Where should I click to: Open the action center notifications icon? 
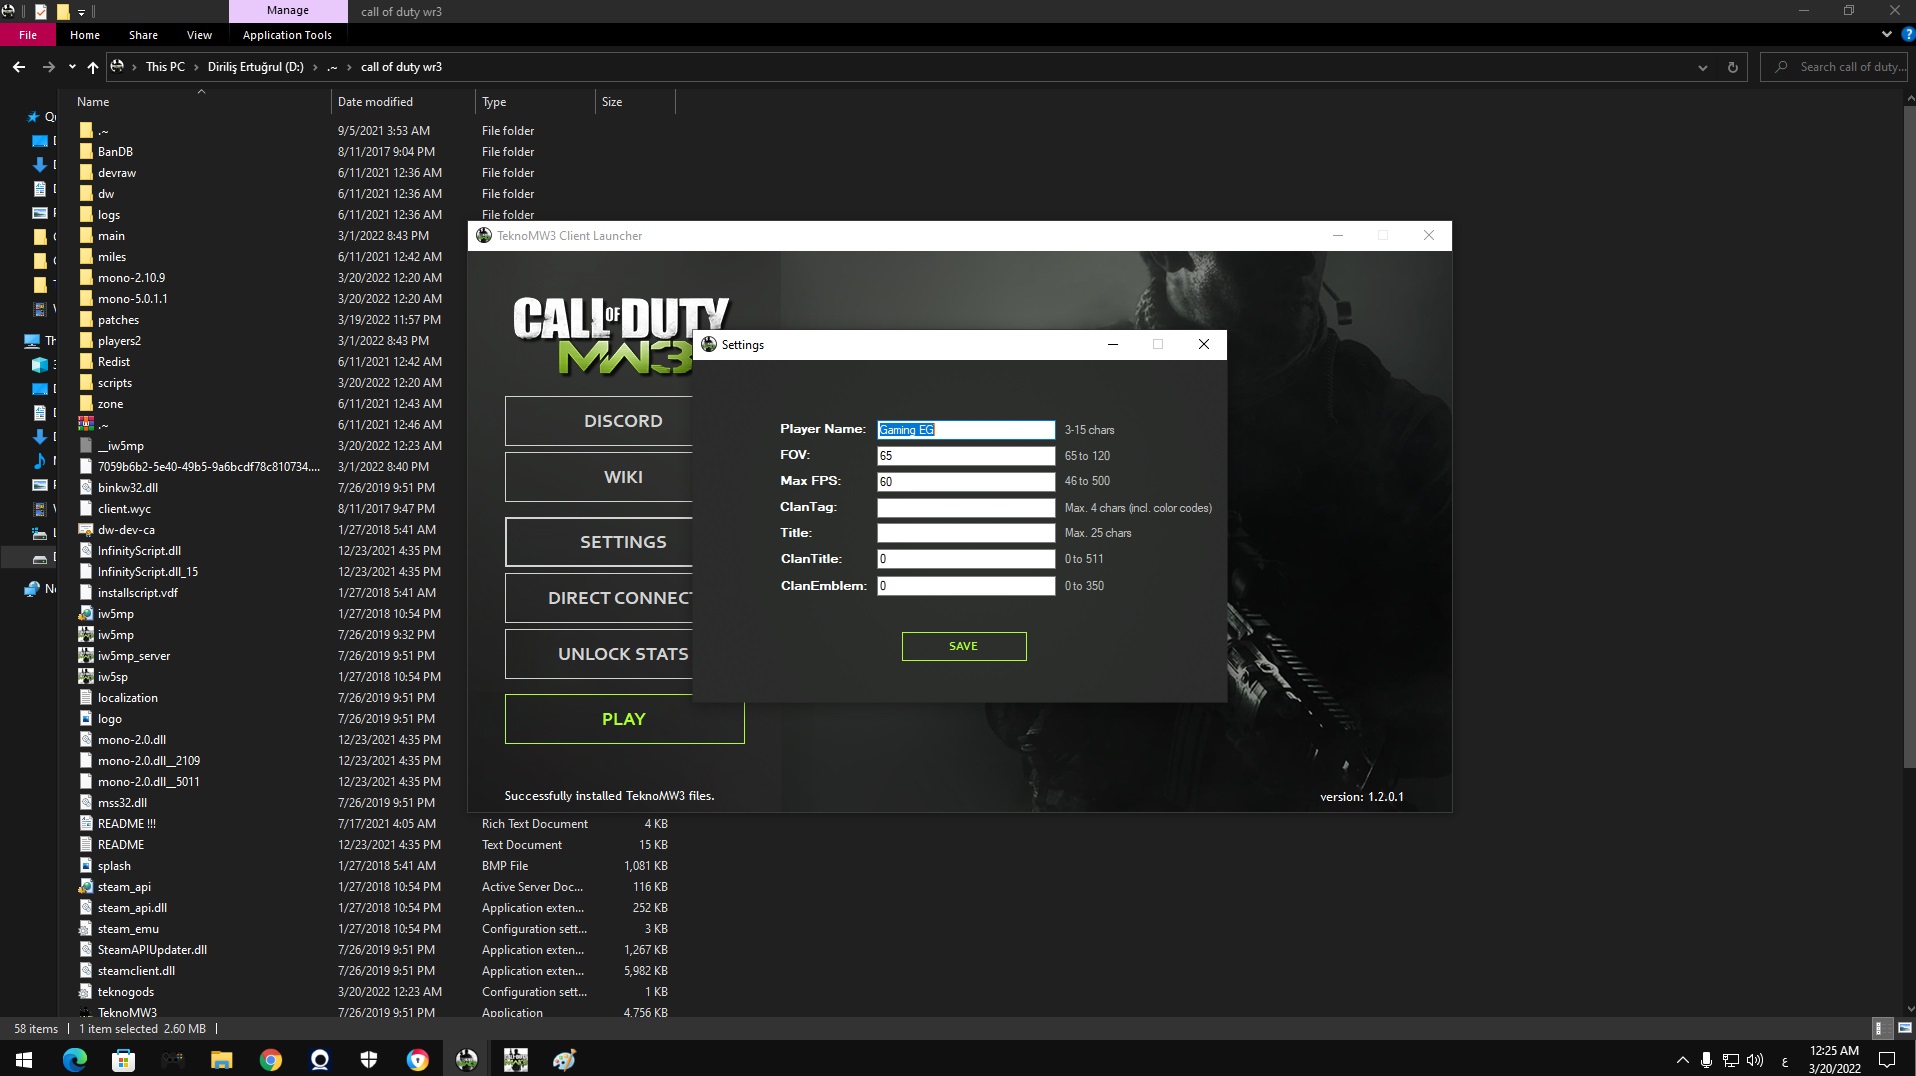click(1887, 1060)
